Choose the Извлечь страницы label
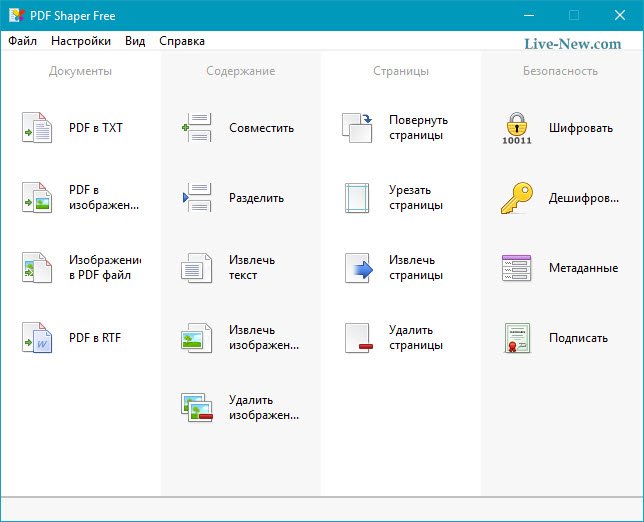Viewport: 644px width, 522px height. (x=416, y=267)
